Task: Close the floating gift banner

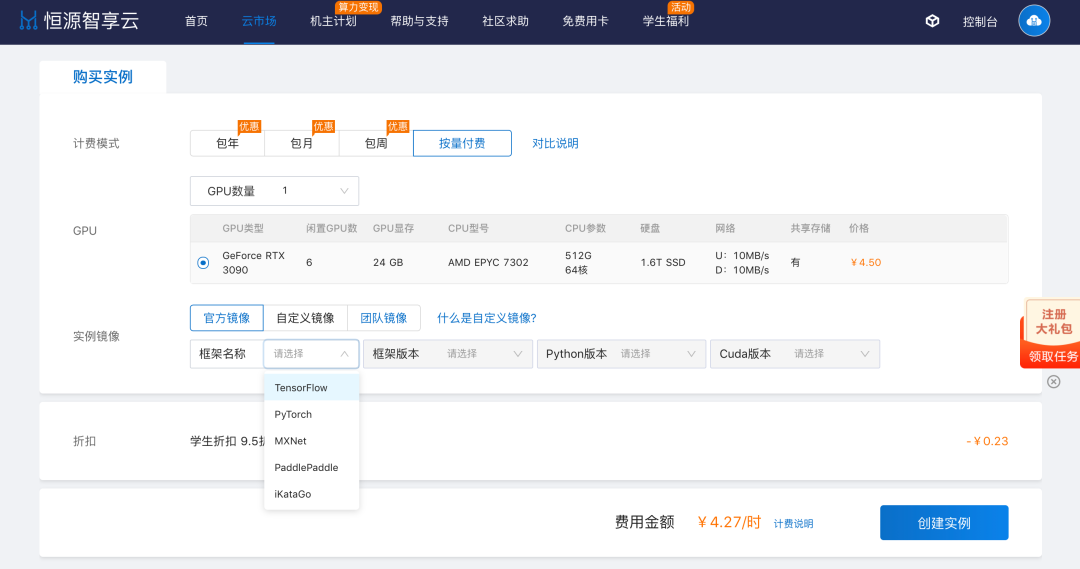Action: [x=1054, y=382]
